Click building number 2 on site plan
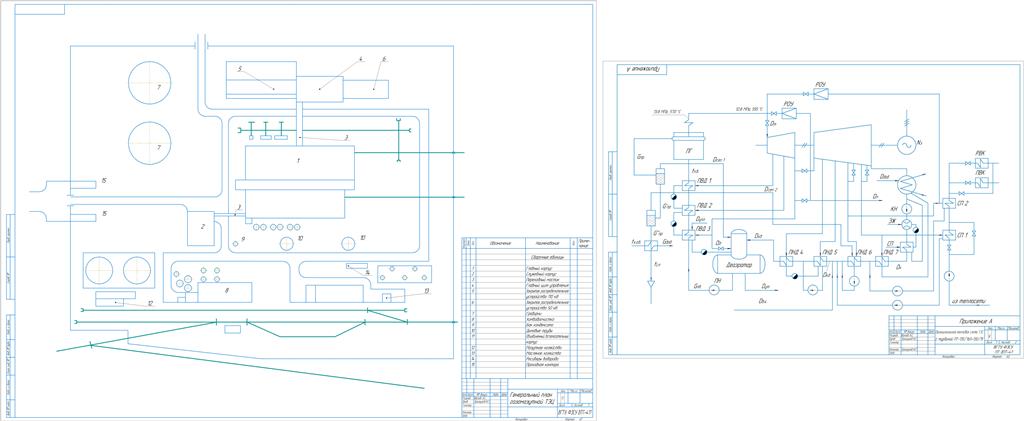 pyautogui.click(x=202, y=226)
